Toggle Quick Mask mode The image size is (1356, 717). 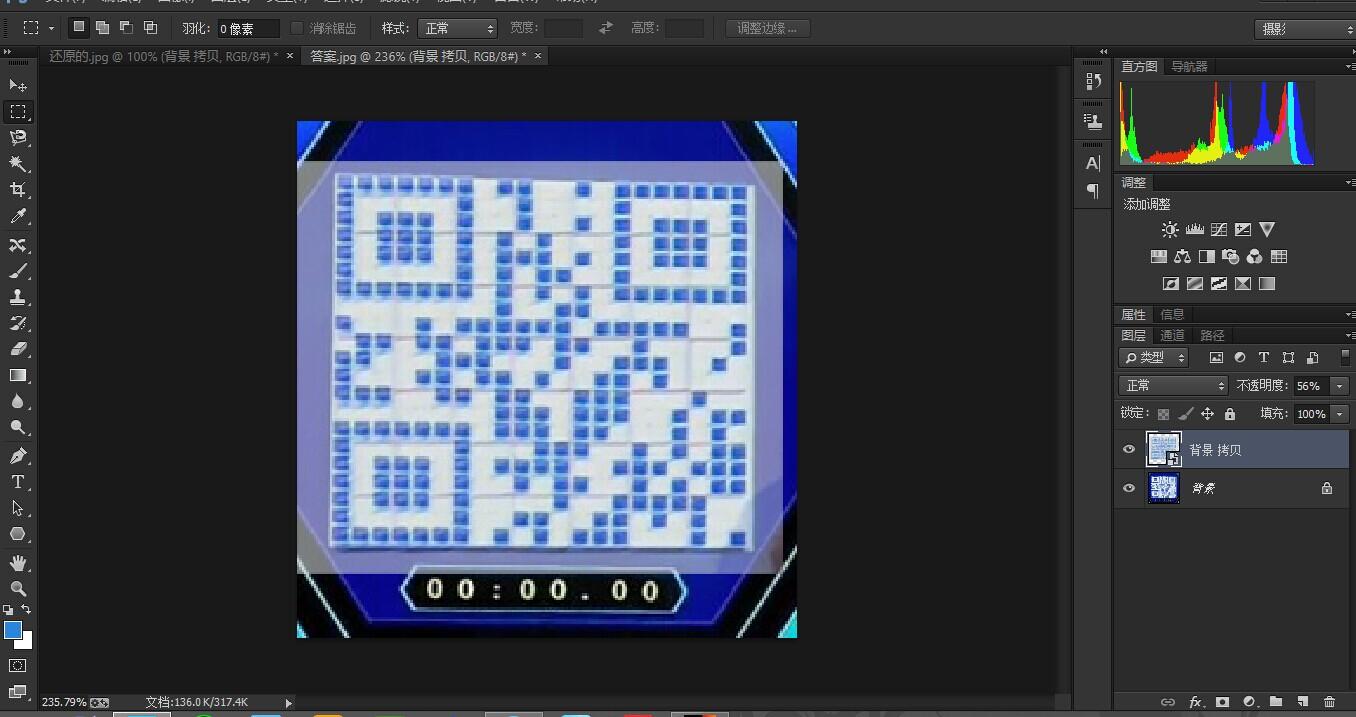coord(18,665)
